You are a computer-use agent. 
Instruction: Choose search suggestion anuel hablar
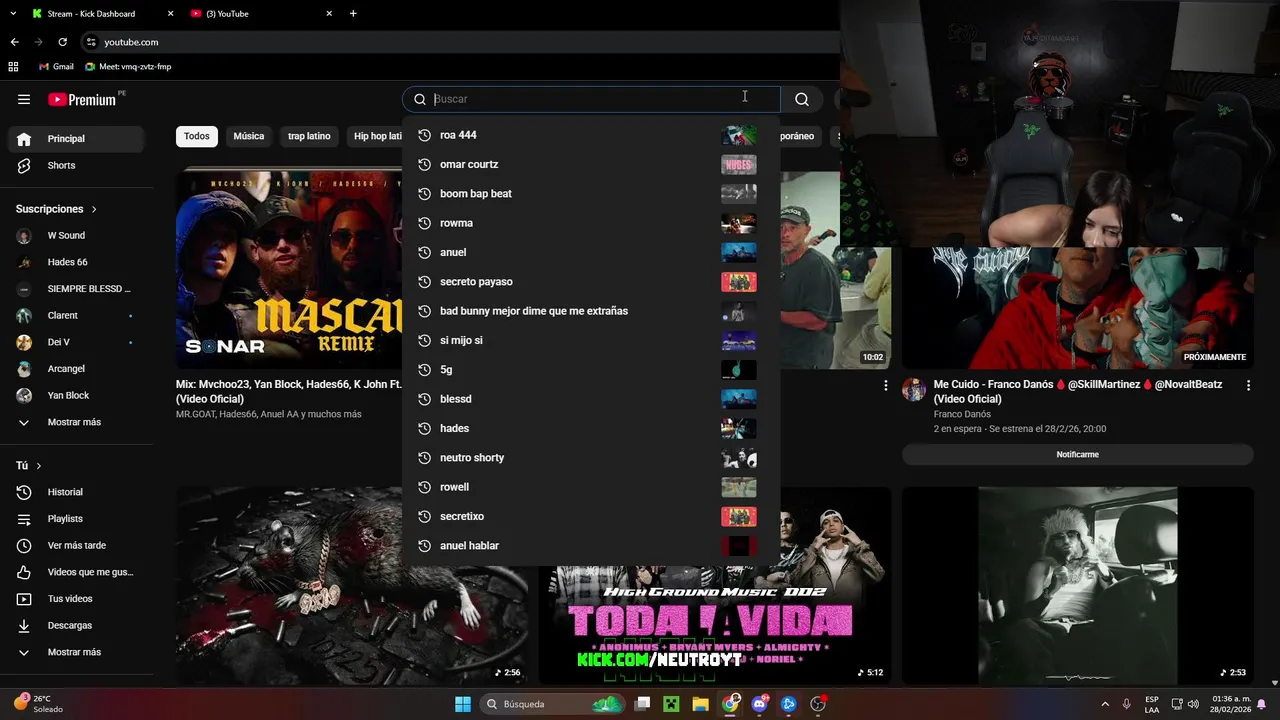(590, 546)
